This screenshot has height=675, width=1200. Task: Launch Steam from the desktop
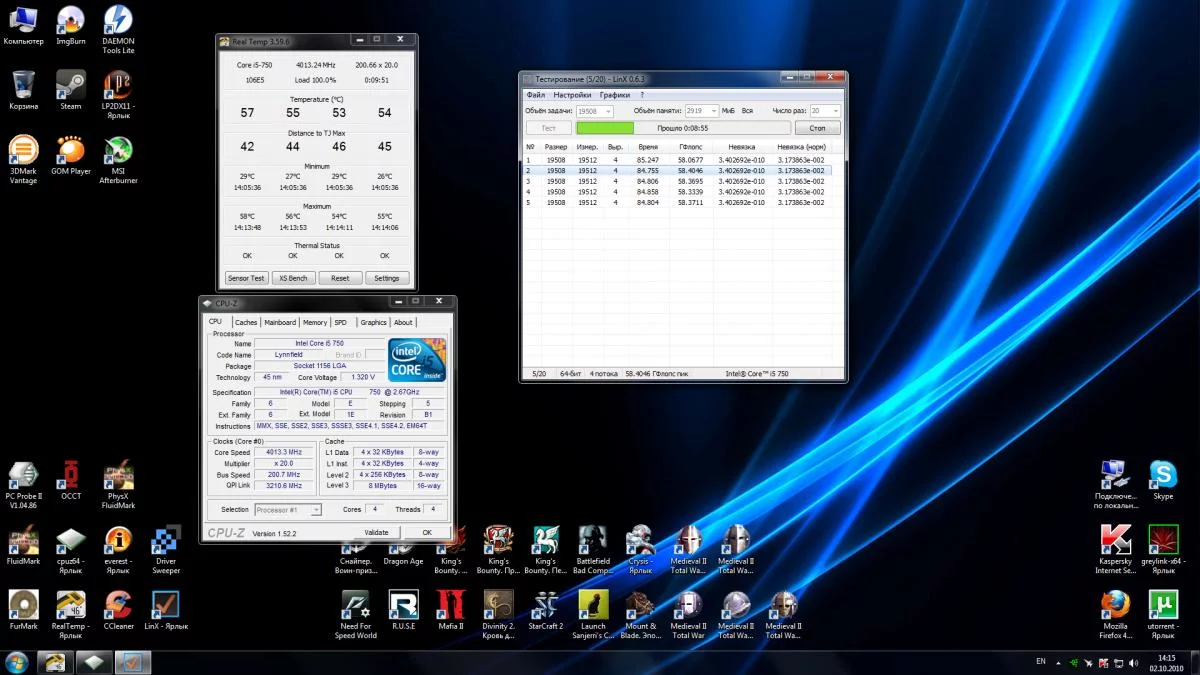pos(70,86)
